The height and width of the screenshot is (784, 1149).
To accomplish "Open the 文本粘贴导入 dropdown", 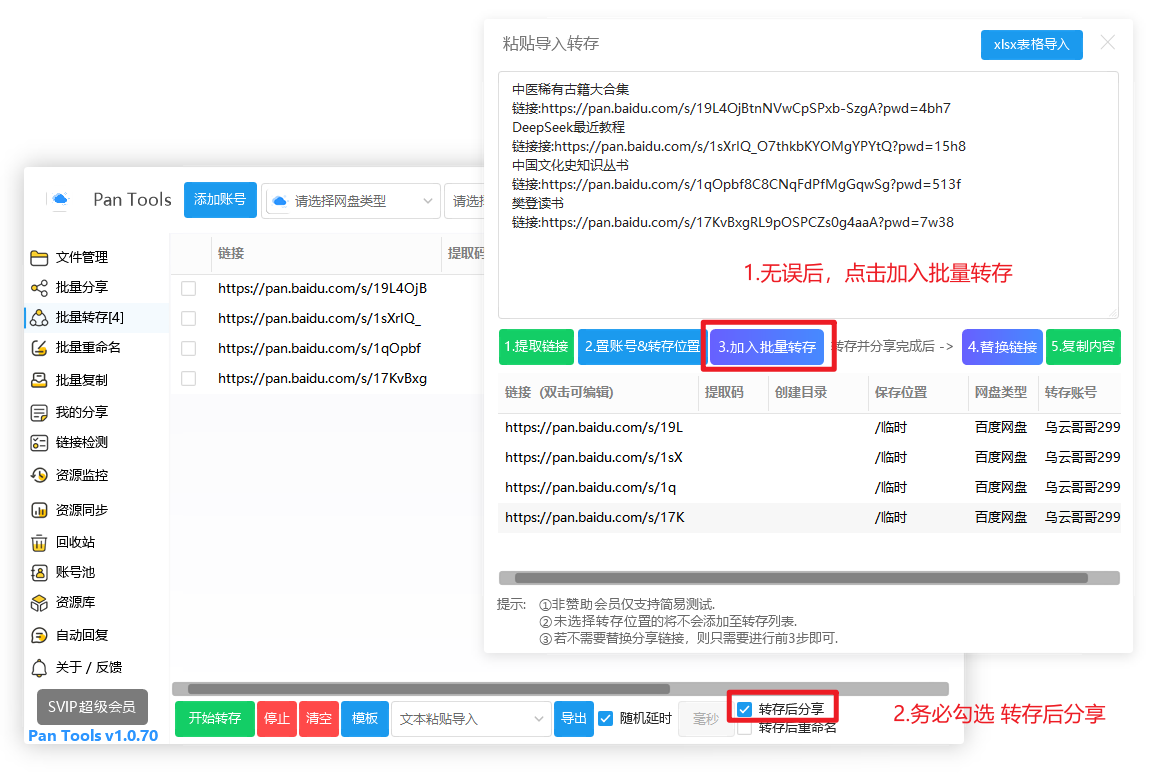I will coord(471,719).
